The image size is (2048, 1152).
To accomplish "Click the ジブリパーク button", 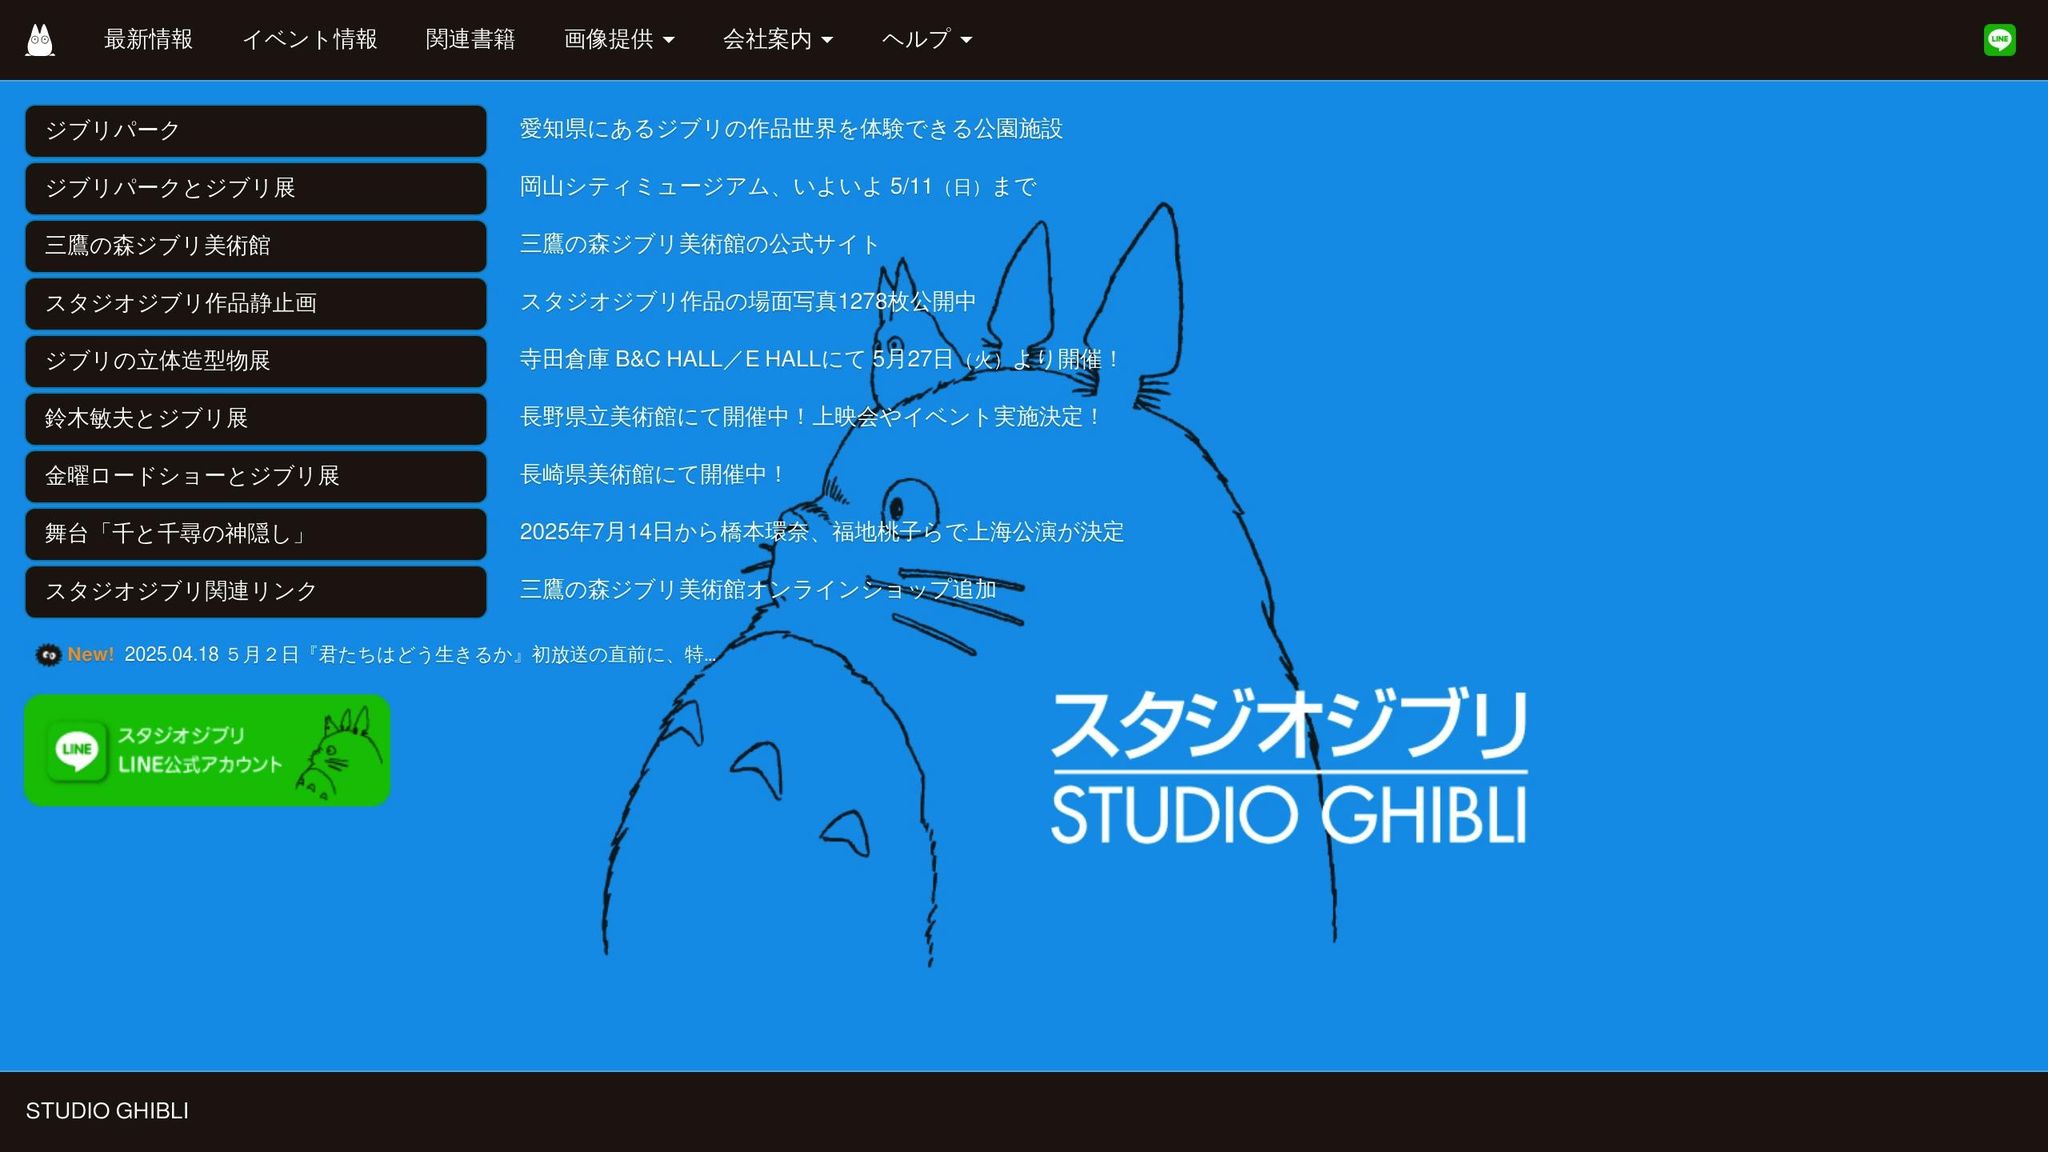I will click(256, 131).
